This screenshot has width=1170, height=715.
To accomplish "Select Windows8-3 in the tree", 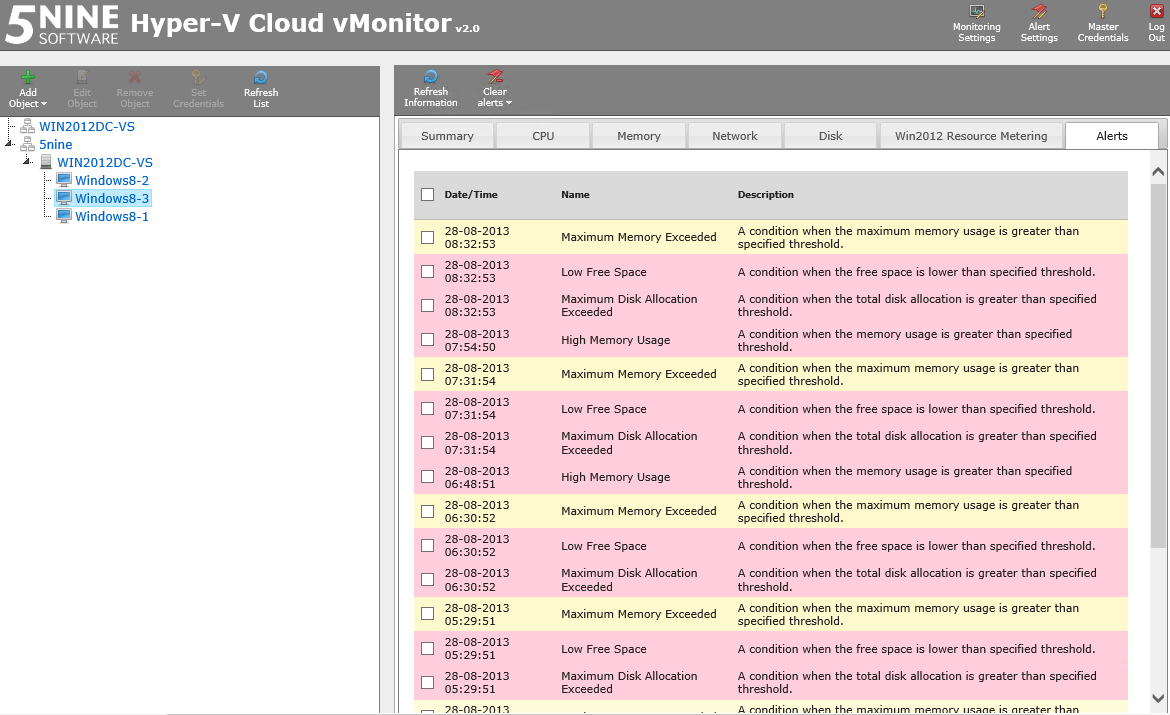I will point(112,198).
